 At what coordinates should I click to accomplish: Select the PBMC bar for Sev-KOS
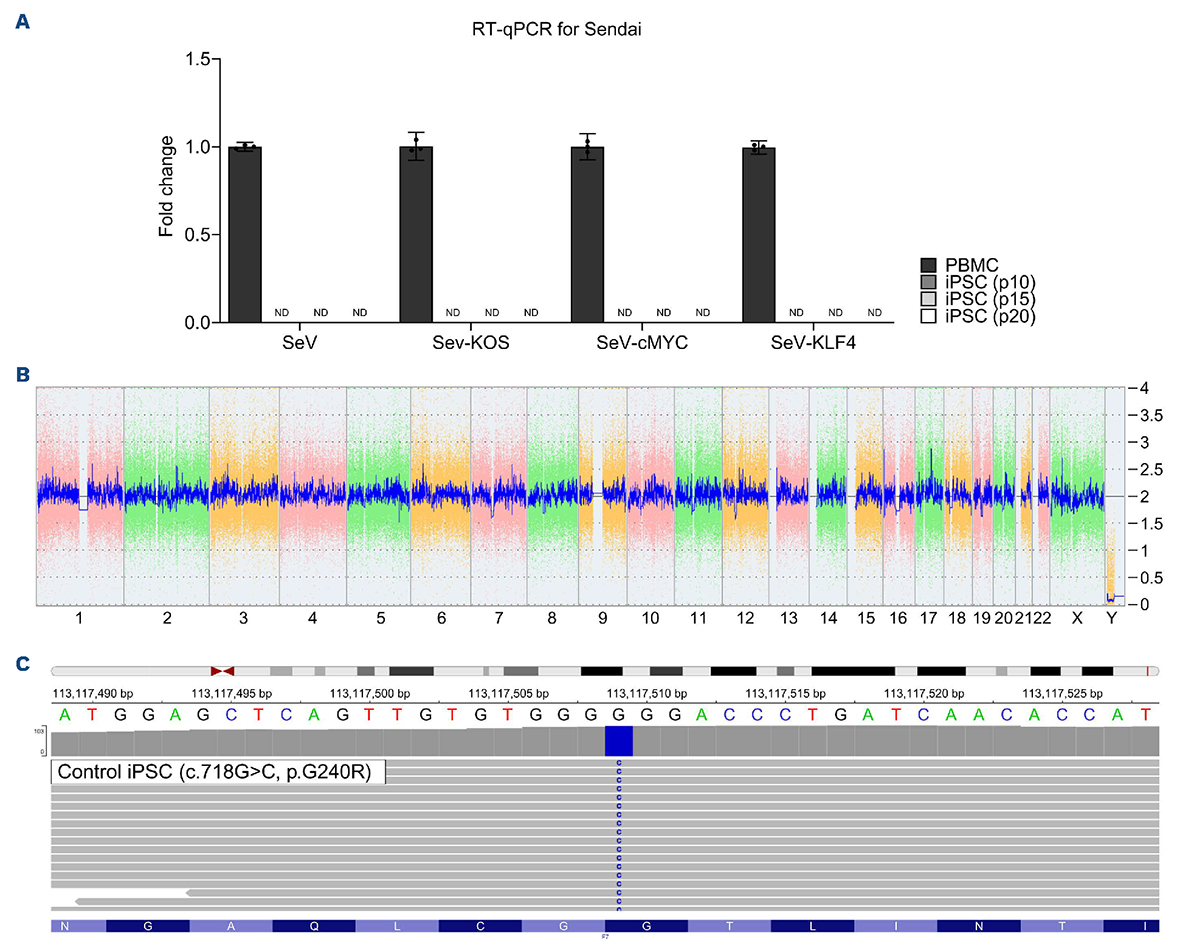pos(416,234)
